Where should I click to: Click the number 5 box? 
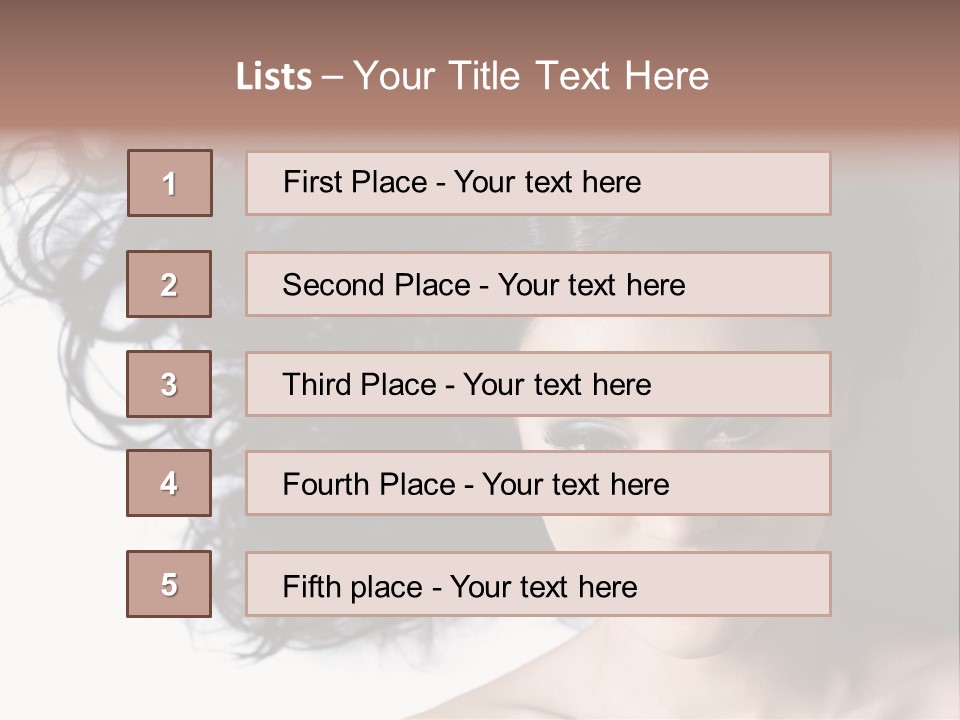coord(169,584)
